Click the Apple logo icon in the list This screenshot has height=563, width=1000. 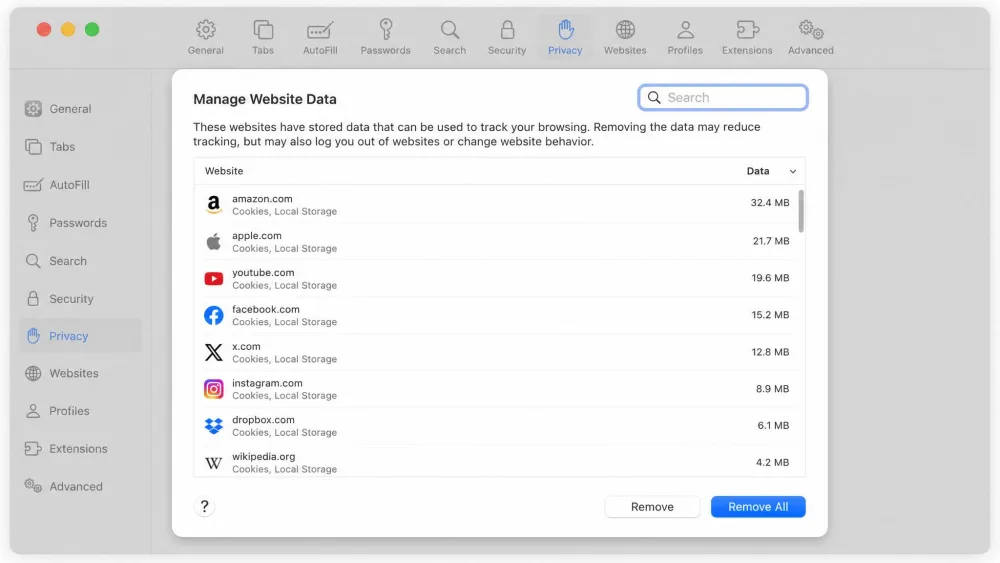[214, 241]
